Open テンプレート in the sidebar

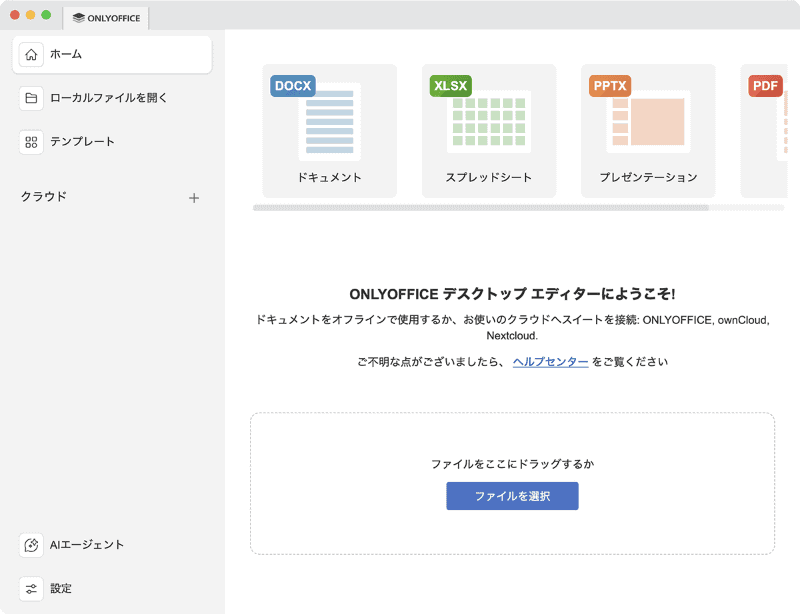tap(112, 142)
